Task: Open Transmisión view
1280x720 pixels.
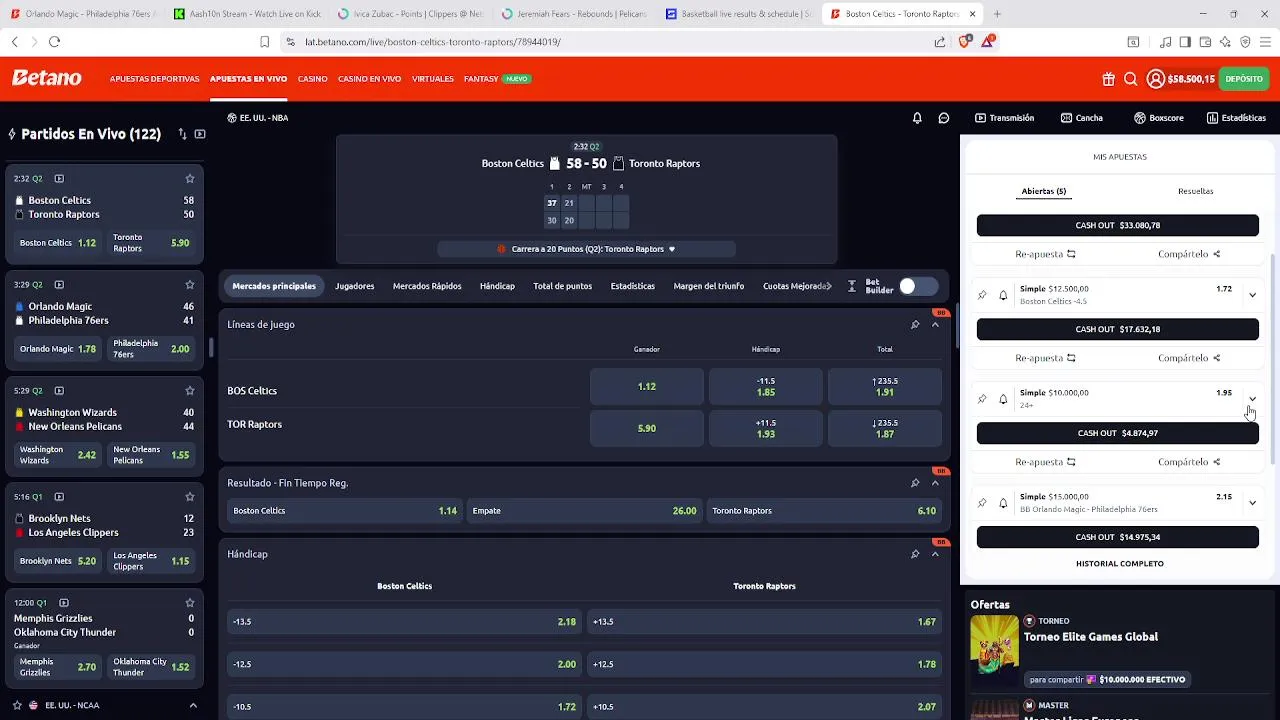Action: pyautogui.click(x=1004, y=118)
